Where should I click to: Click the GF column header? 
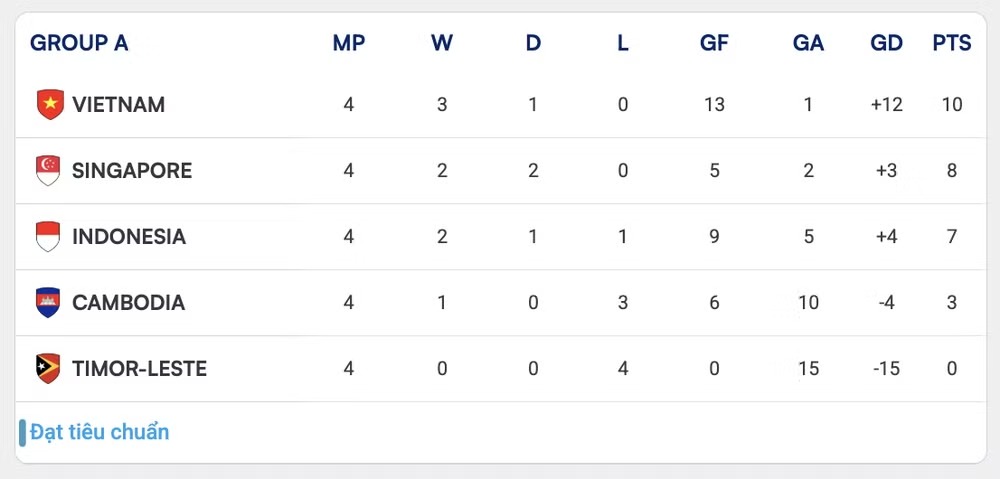tap(714, 43)
